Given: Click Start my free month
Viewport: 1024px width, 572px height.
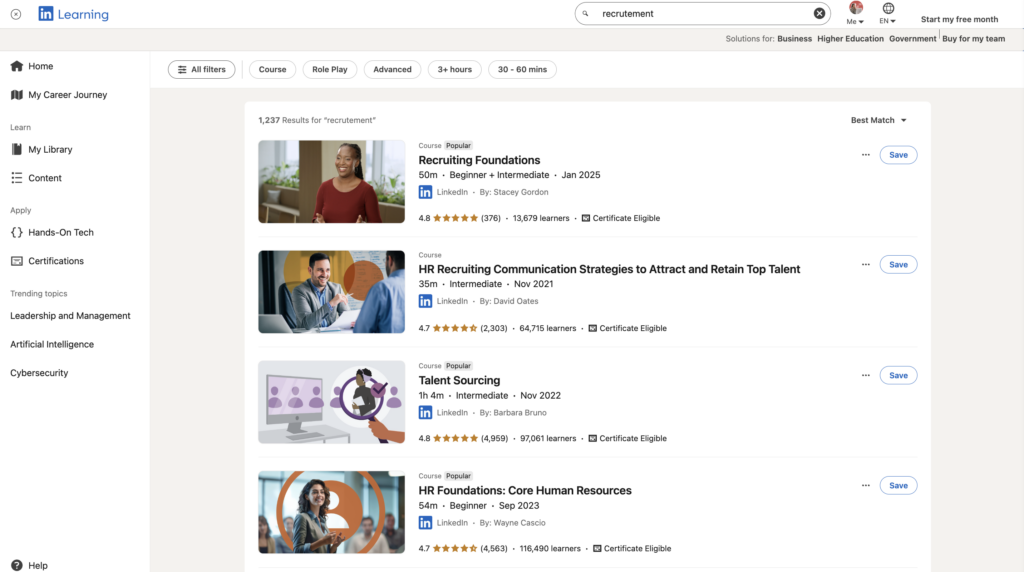Looking at the screenshot, I should point(959,19).
